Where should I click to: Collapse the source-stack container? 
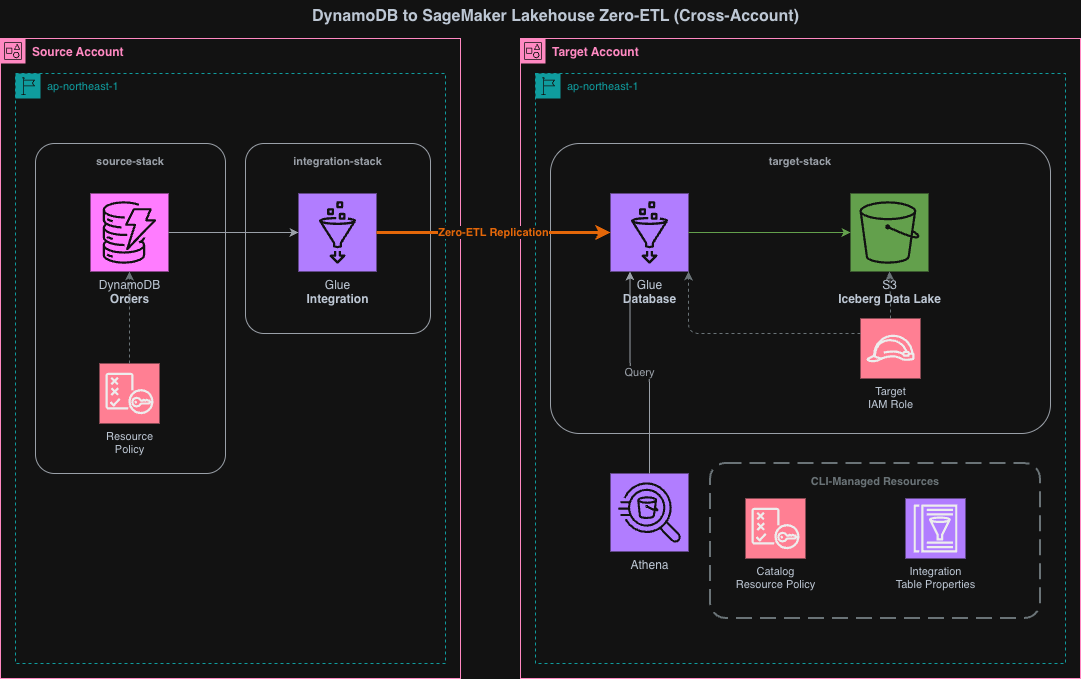click(x=130, y=161)
